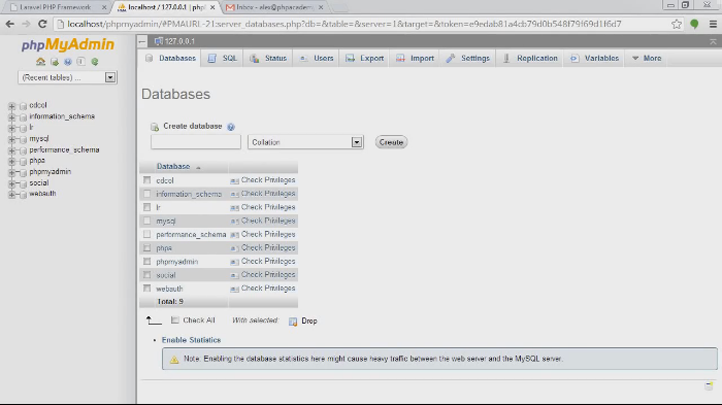Image resolution: width=722 pixels, height=405 pixels.
Task: Expand mysql database in sidebar tree
Action: 12,139
